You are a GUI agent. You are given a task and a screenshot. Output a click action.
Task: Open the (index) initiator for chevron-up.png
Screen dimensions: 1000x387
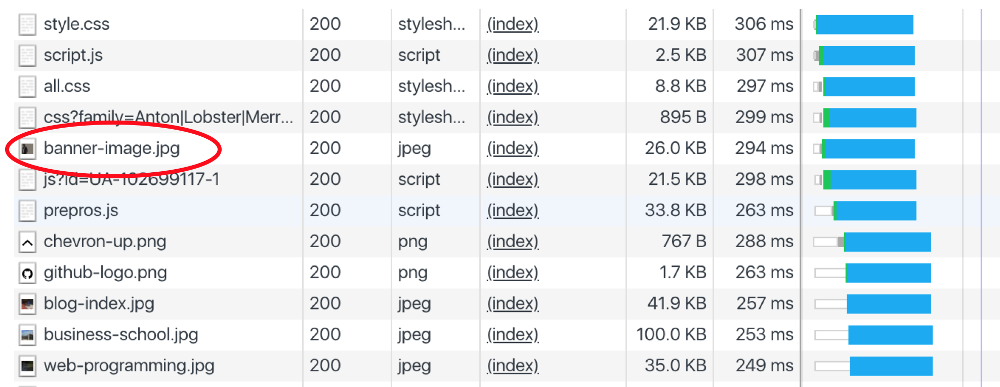click(513, 242)
